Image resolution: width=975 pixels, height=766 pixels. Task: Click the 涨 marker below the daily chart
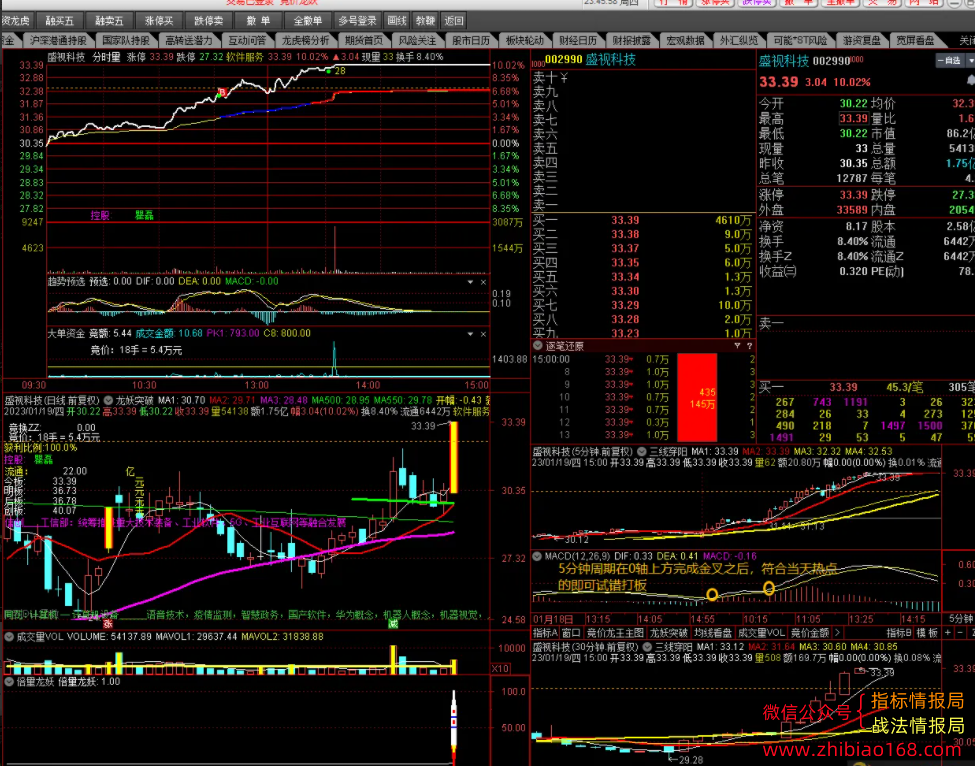pyautogui.click(x=108, y=623)
